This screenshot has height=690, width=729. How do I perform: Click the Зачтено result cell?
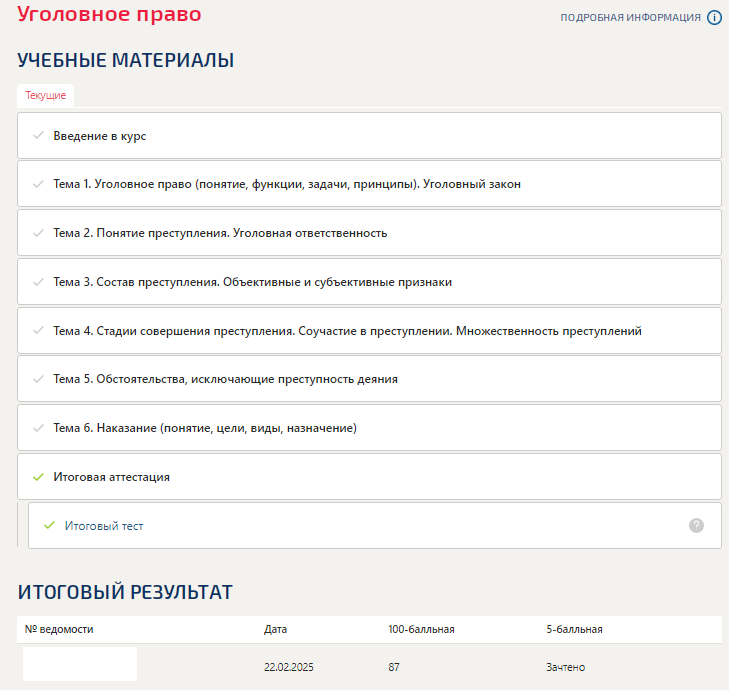pyautogui.click(x=565, y=667)
